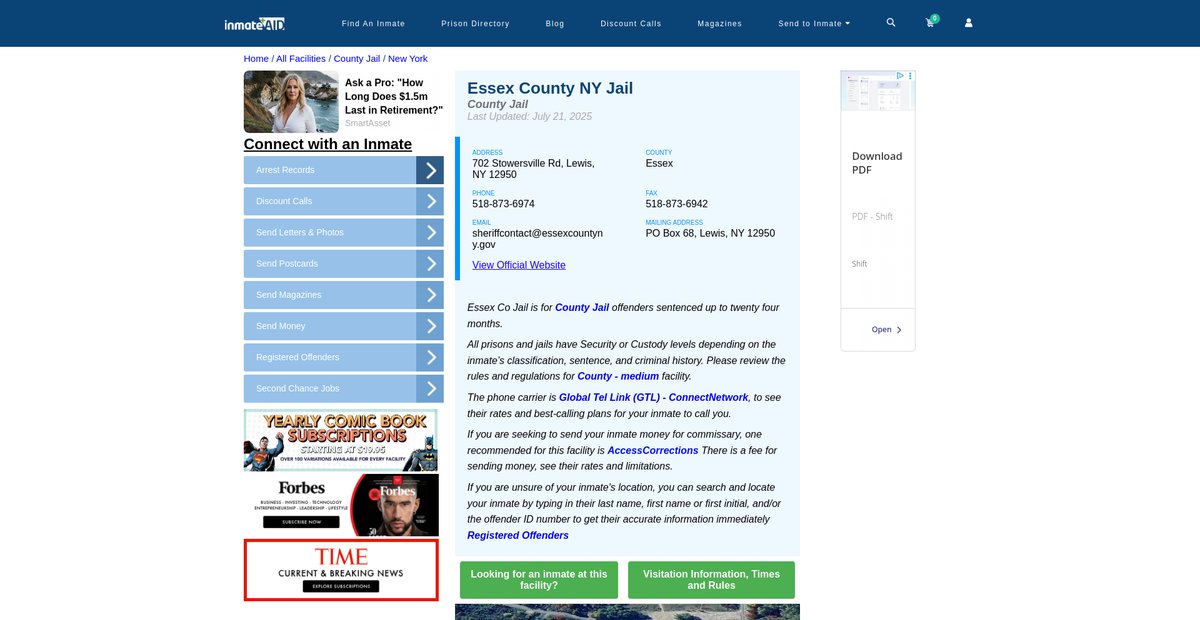Screen dimensions: 1200x620
Task: Click arrow icon beside Send Money
Action: tap(430, 326)
